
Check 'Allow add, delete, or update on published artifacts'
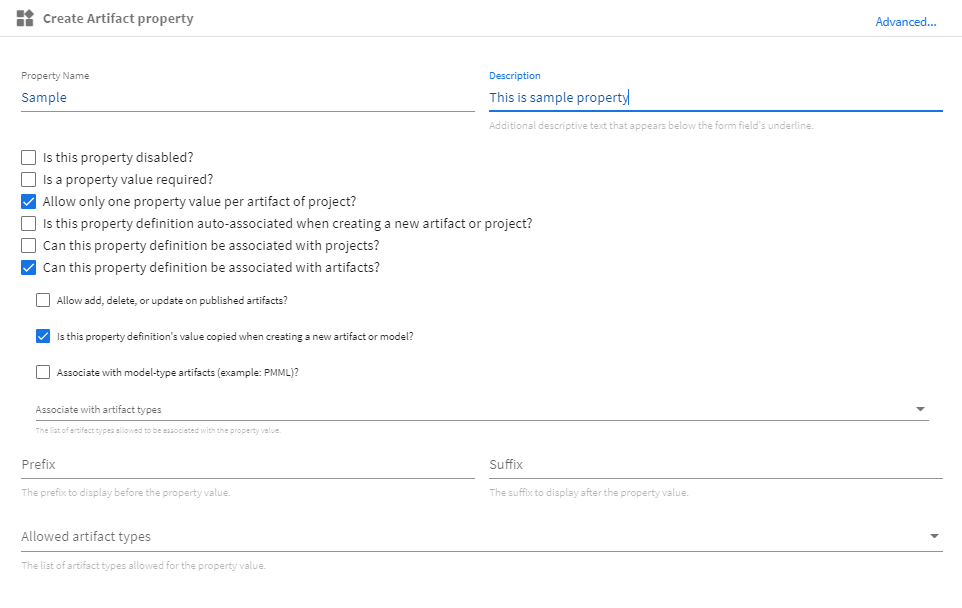point(43,300)
